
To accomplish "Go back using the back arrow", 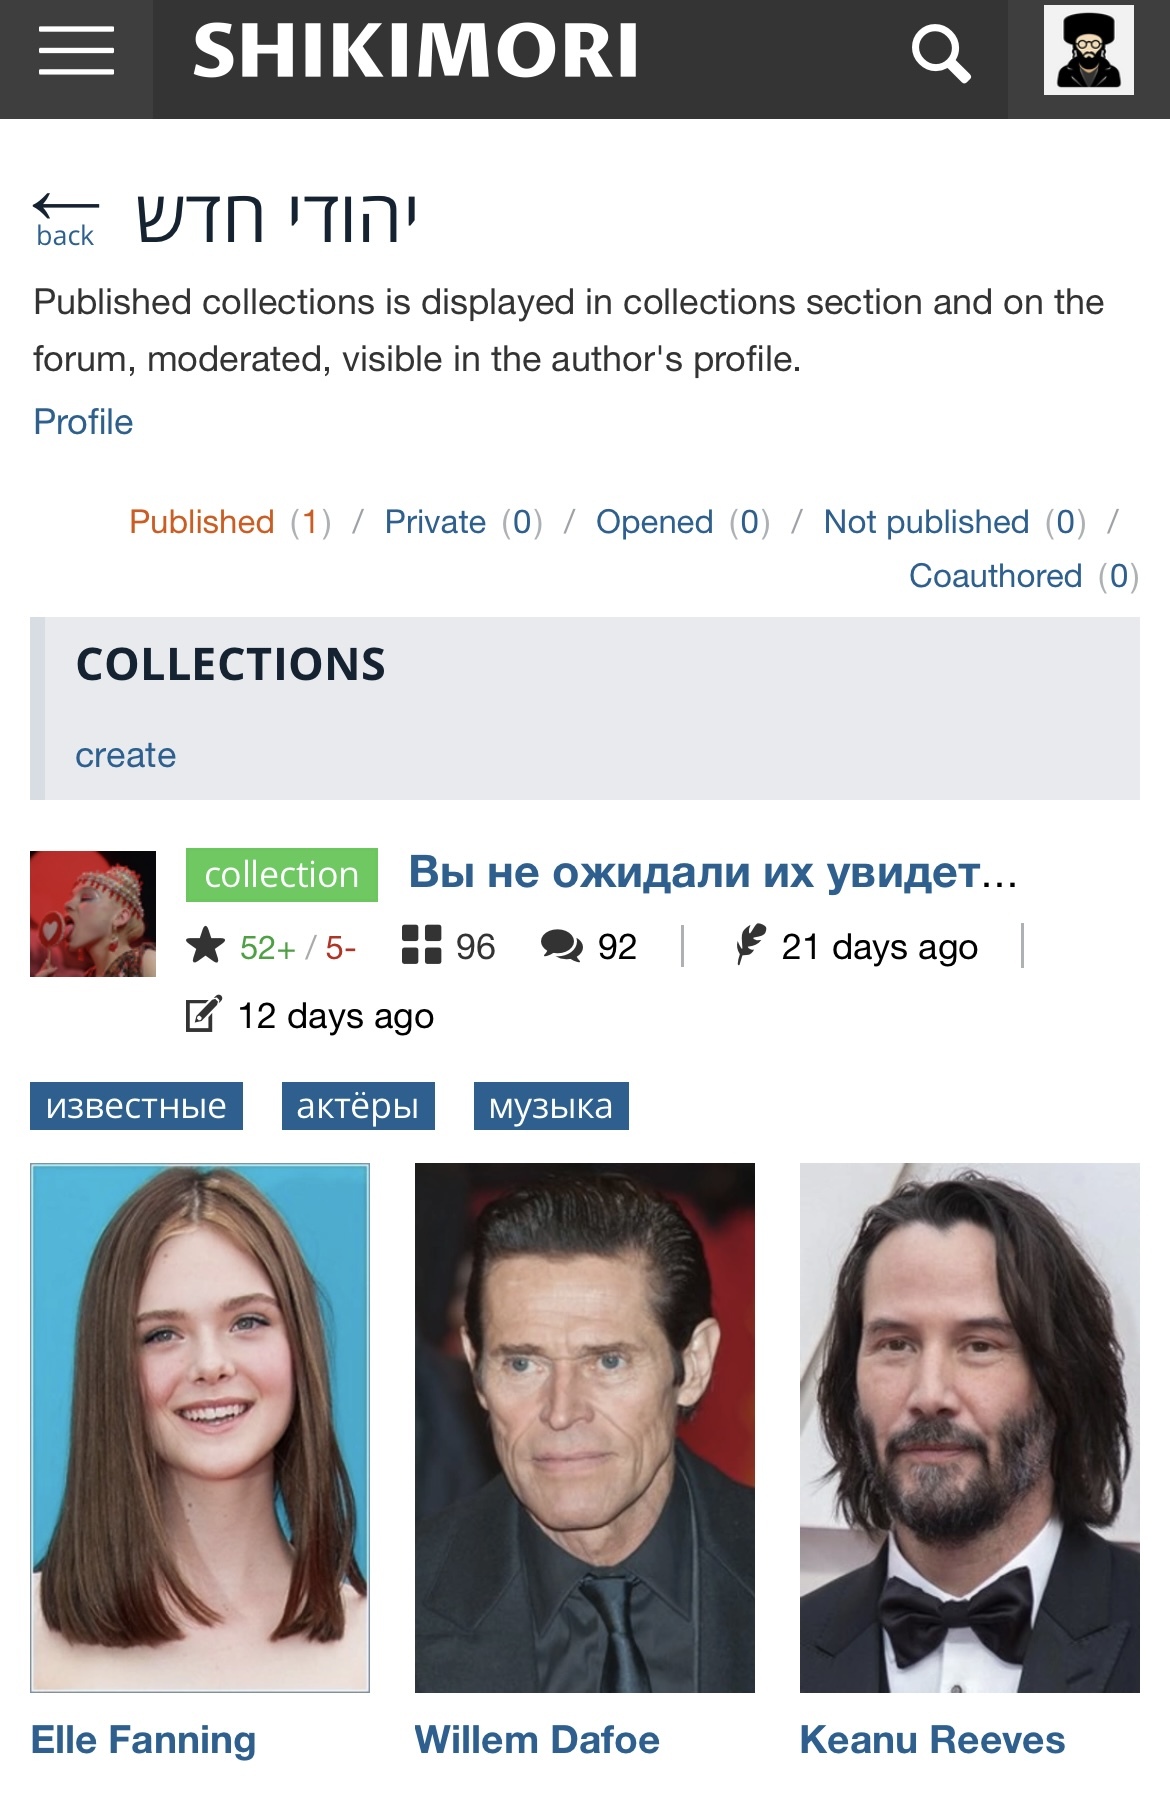I will pos(65,220).
